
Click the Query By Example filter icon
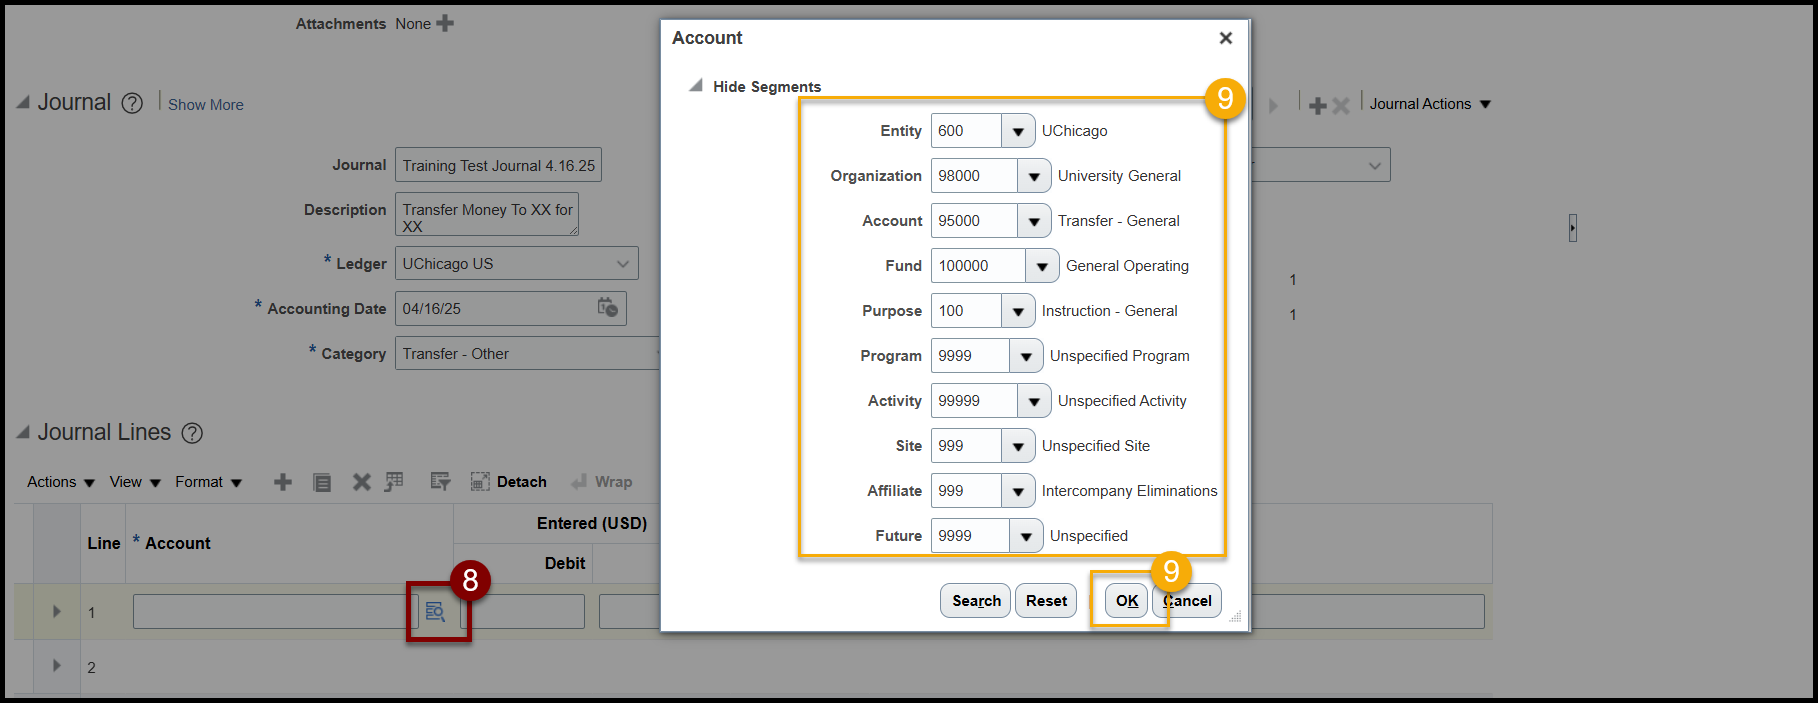point(440,482)
